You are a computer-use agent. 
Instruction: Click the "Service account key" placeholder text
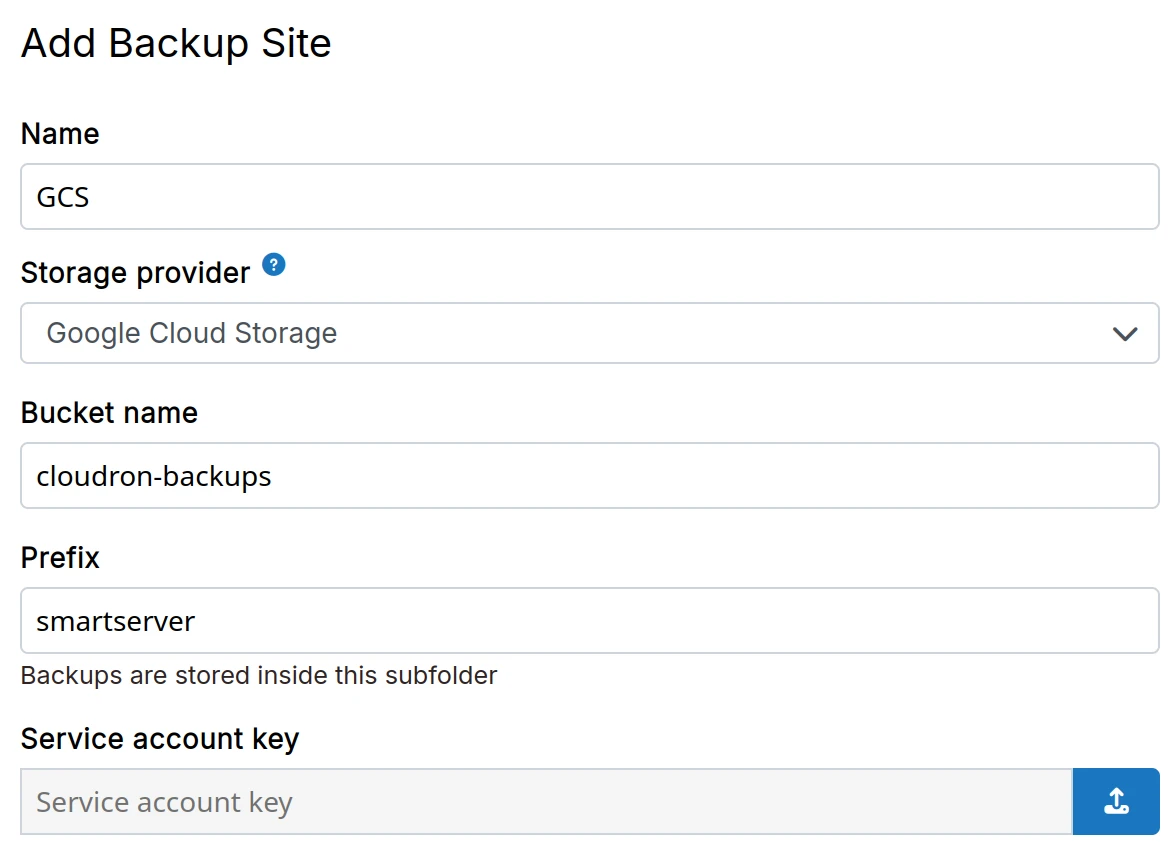click(x=164, y=802)
